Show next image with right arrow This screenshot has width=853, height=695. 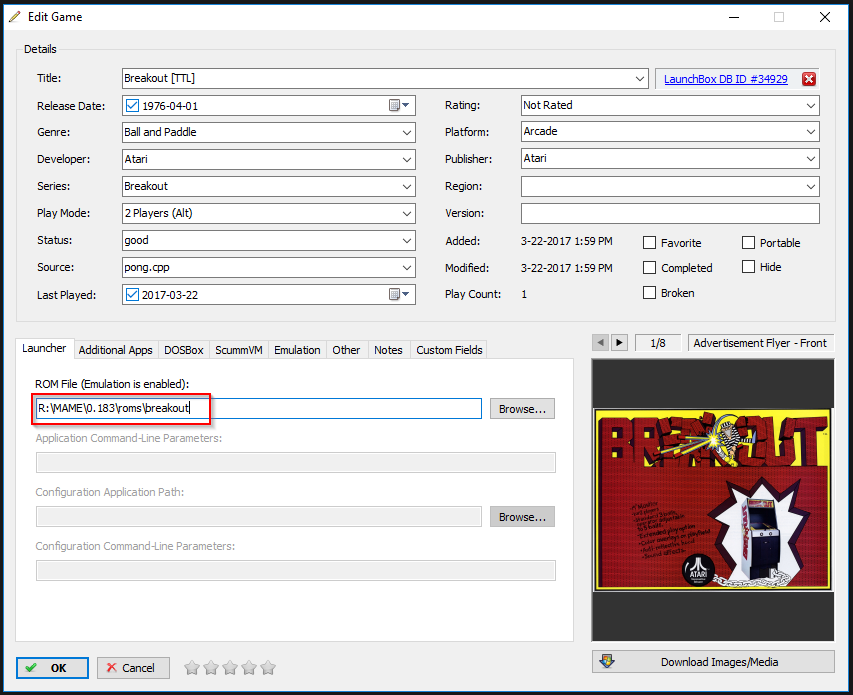pyautogui.click(x=619, y=343)
